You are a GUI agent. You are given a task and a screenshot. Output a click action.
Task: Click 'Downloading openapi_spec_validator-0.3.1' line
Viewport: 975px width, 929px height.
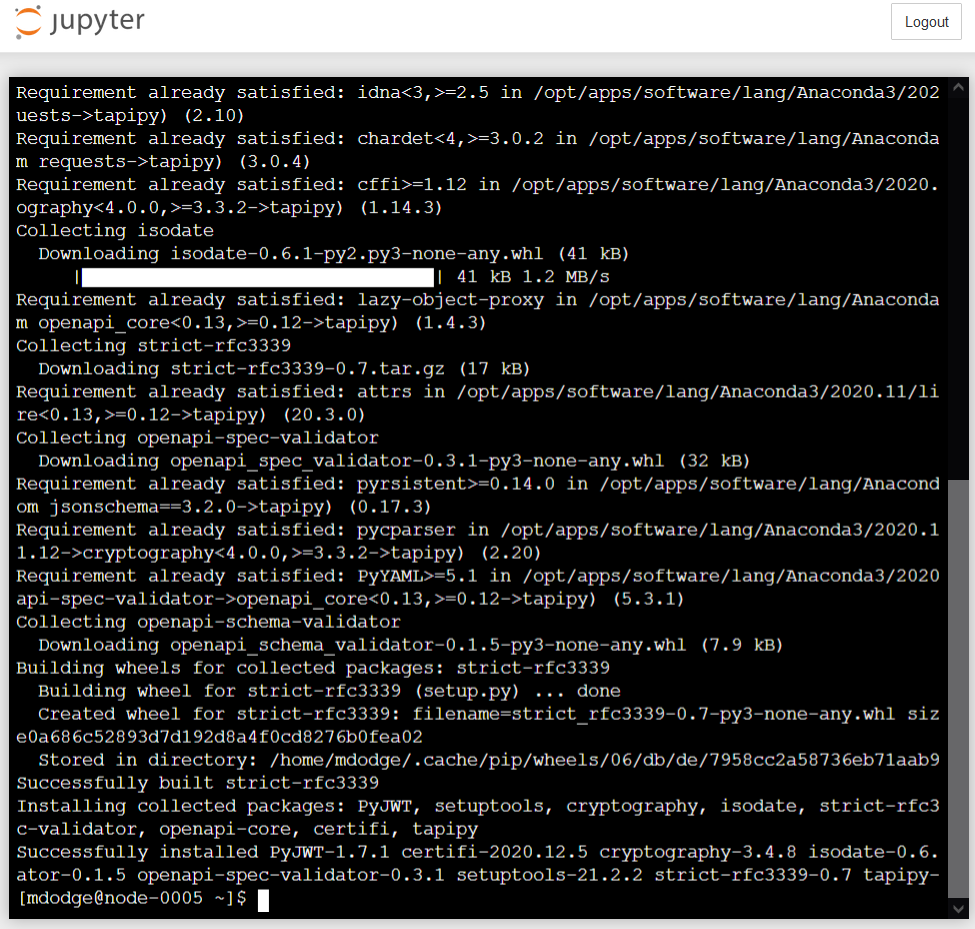click(x=394, y=461)
